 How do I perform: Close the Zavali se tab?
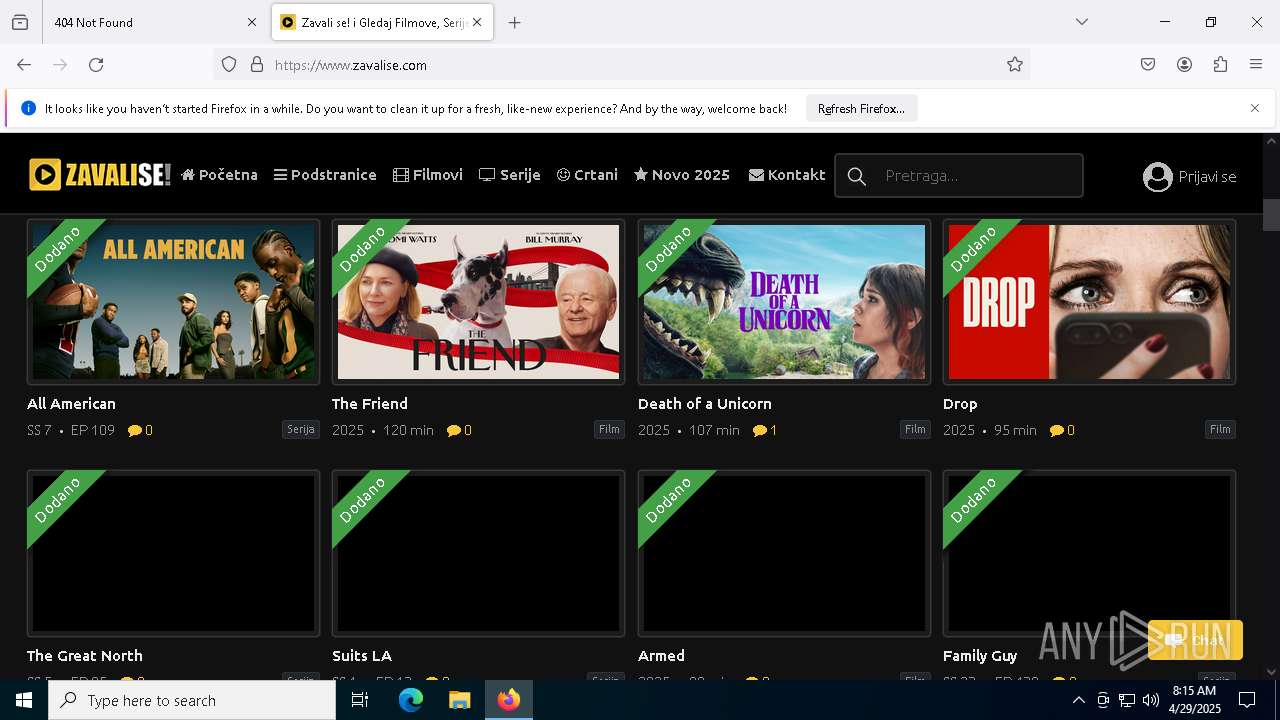pyautogui.click(x=477, y=22)
